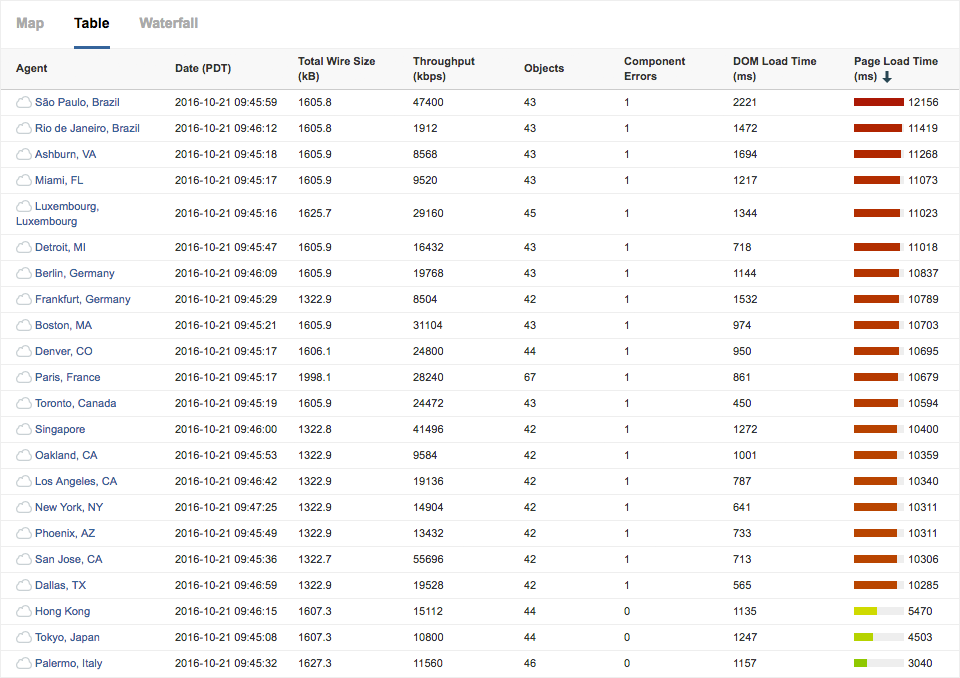Viewport: 960px width, 678px height.
Task: Open the Rio de Janeiro, Brazil agent link
Action: (87, 128)
